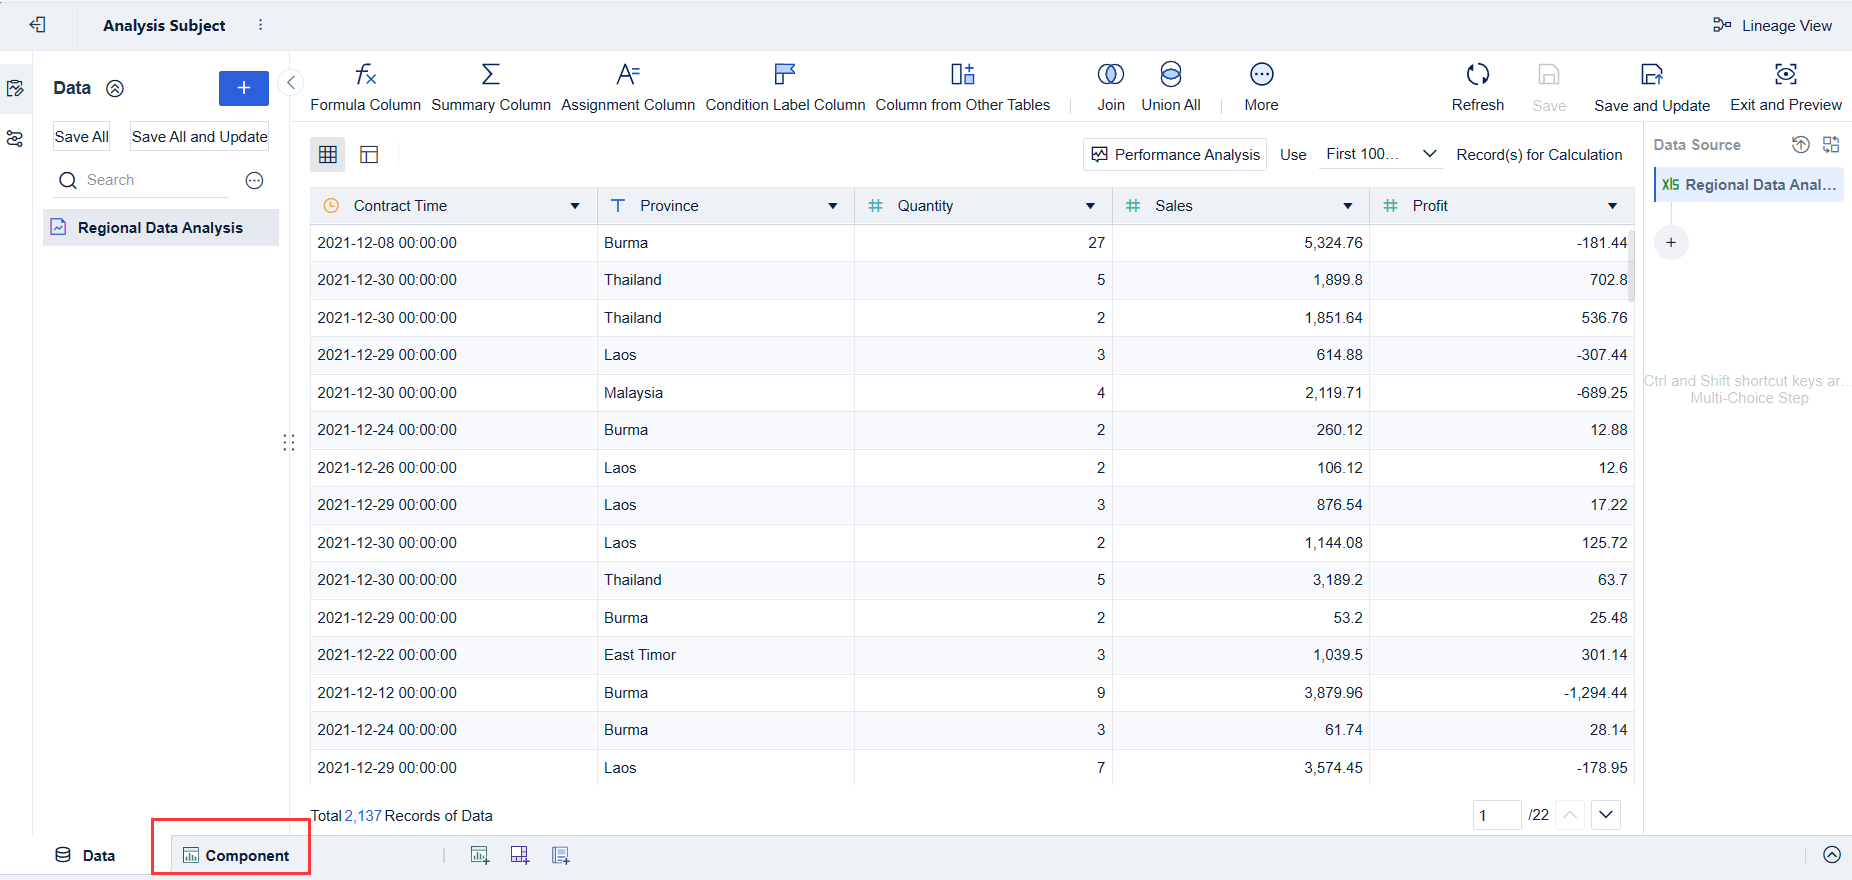Collapse the left data panel

point(290,83)
